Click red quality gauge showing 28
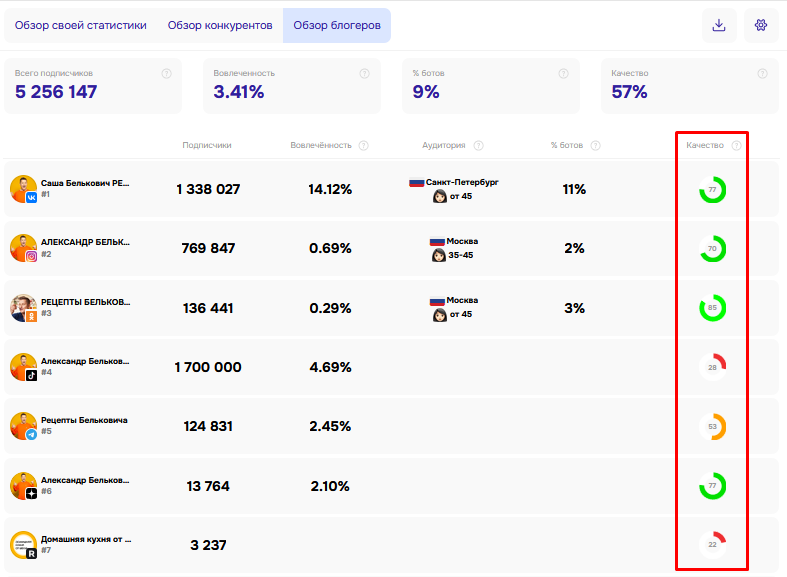 tap(713, 367)
